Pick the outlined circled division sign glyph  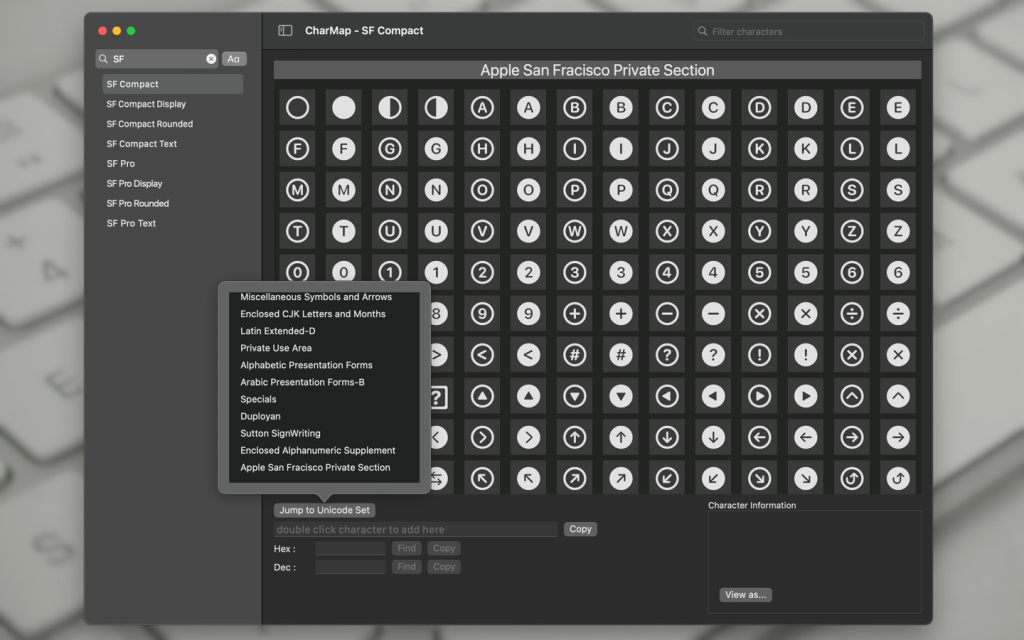coord(852,314)
